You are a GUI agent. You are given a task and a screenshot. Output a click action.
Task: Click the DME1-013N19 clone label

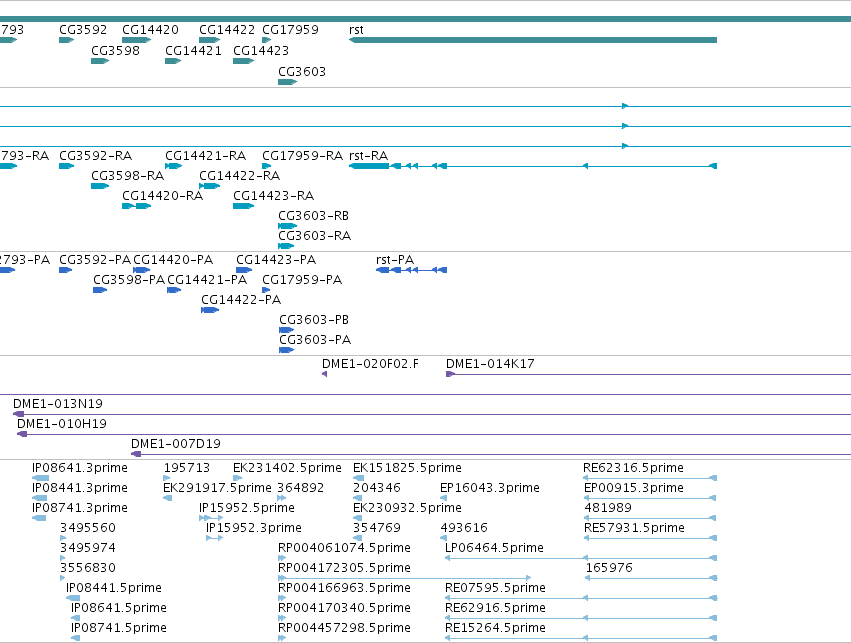click(58, 404)
